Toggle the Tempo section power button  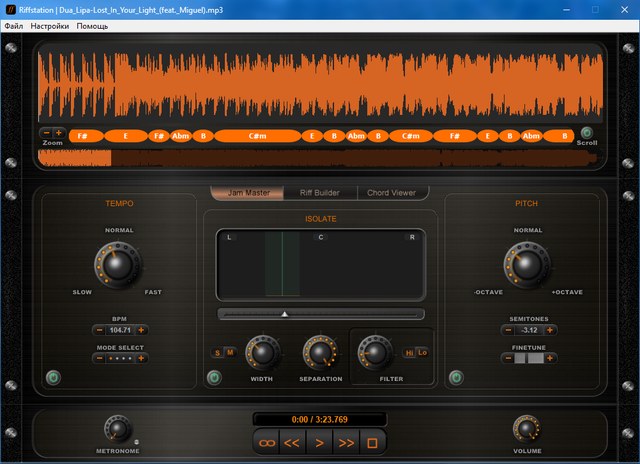coord(53,377)
